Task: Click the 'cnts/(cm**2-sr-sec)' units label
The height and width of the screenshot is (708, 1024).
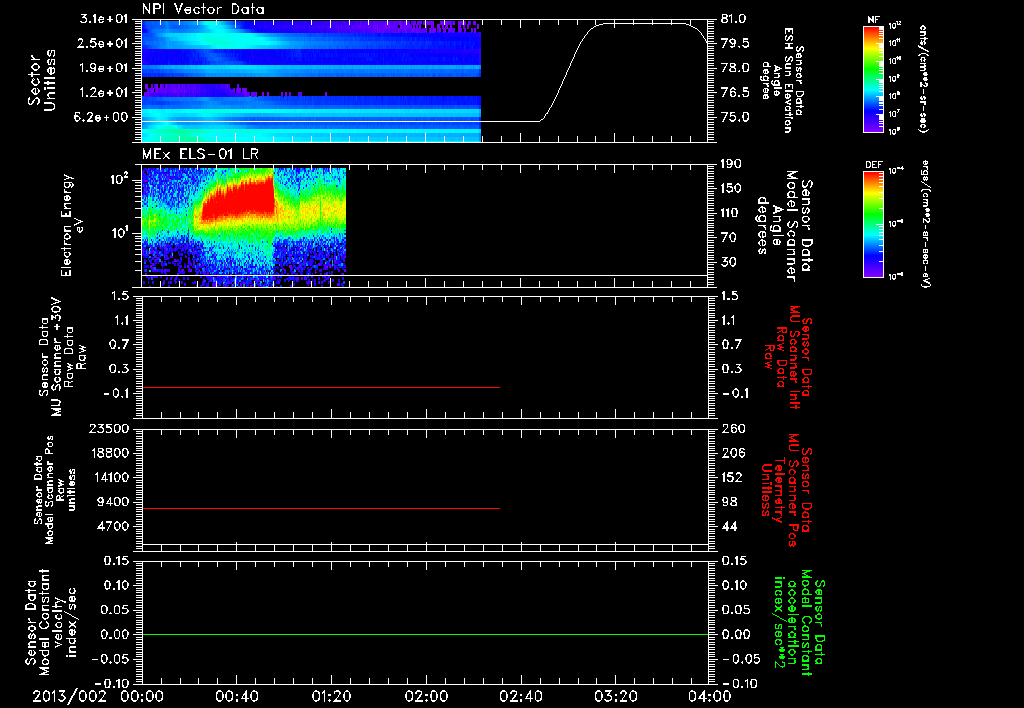Action: pos(923,79)
